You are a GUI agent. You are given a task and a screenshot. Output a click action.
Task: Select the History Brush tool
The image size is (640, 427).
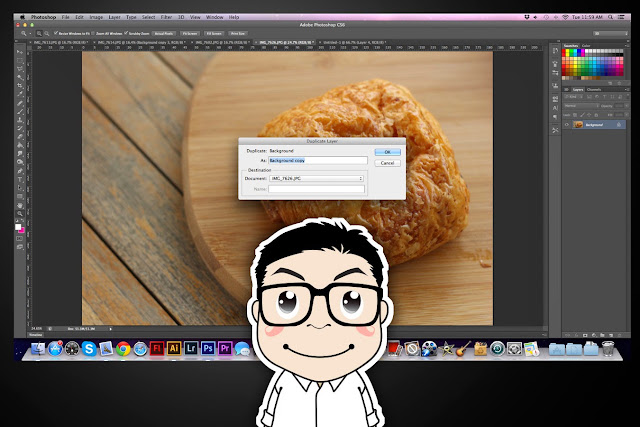20,129
